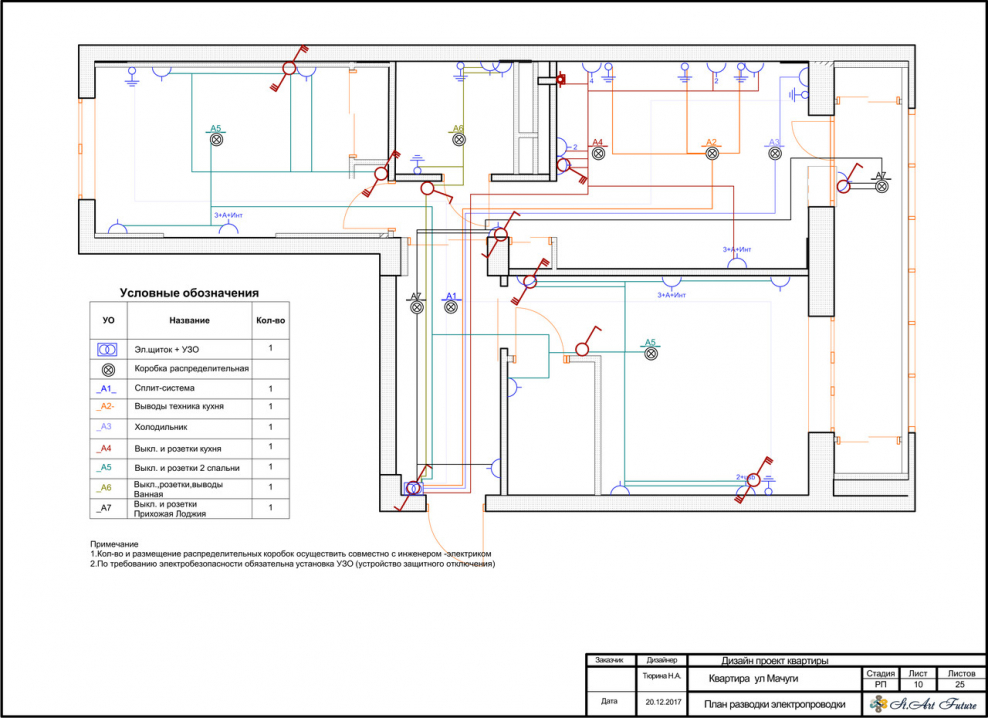
Task: Click the teal _A5 label in the legend
Action: coord(107,467)
